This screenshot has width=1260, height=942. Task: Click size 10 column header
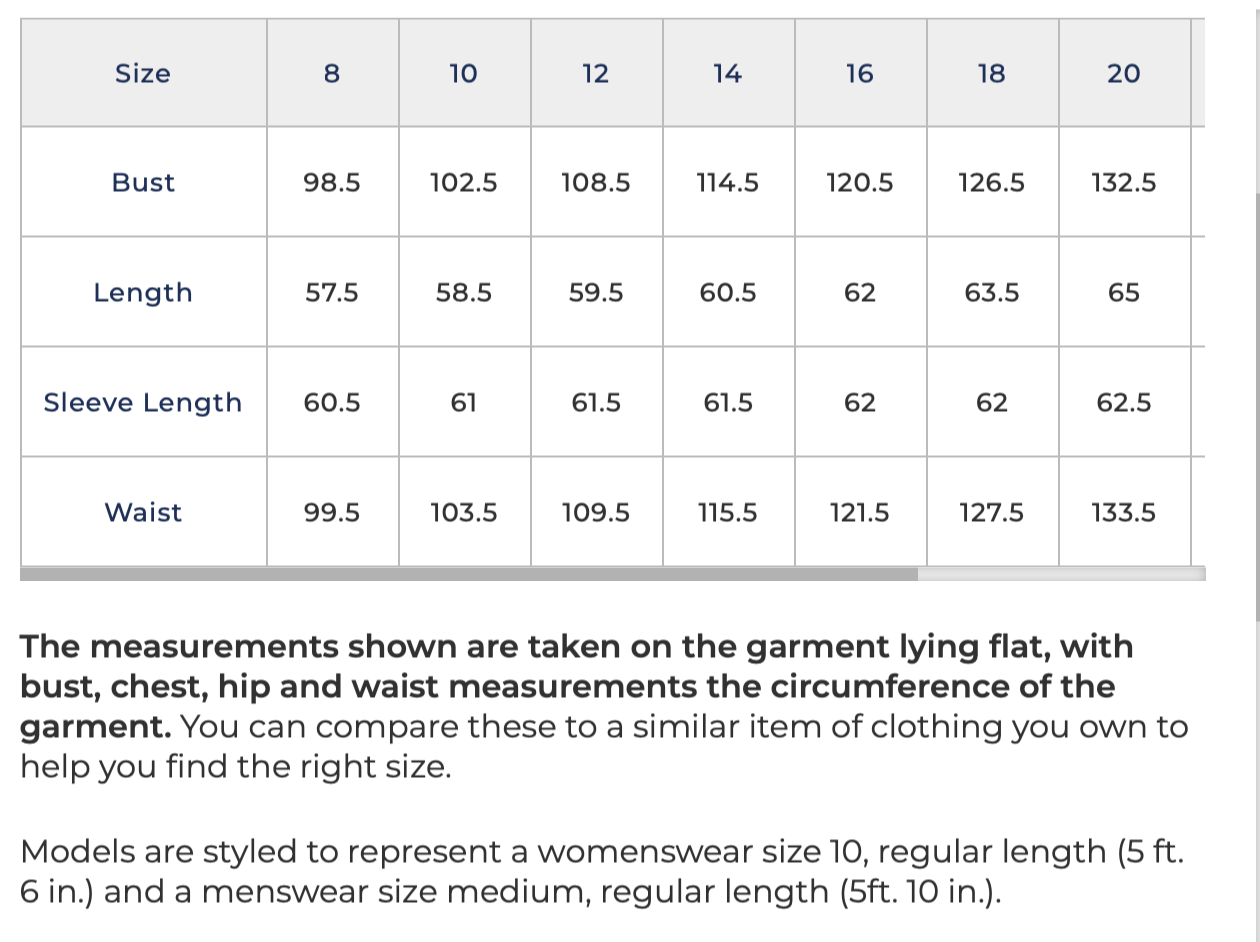[464, 73]
